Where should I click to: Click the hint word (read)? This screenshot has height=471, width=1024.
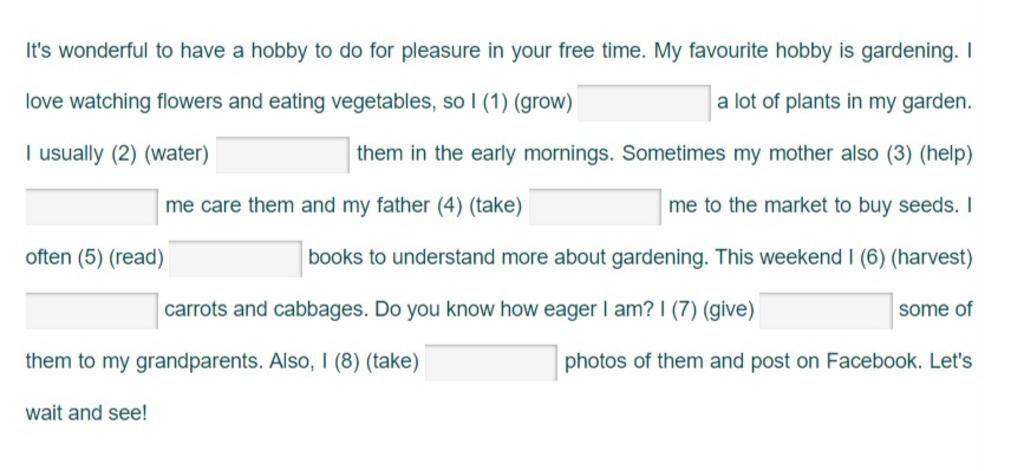[136, 258]
